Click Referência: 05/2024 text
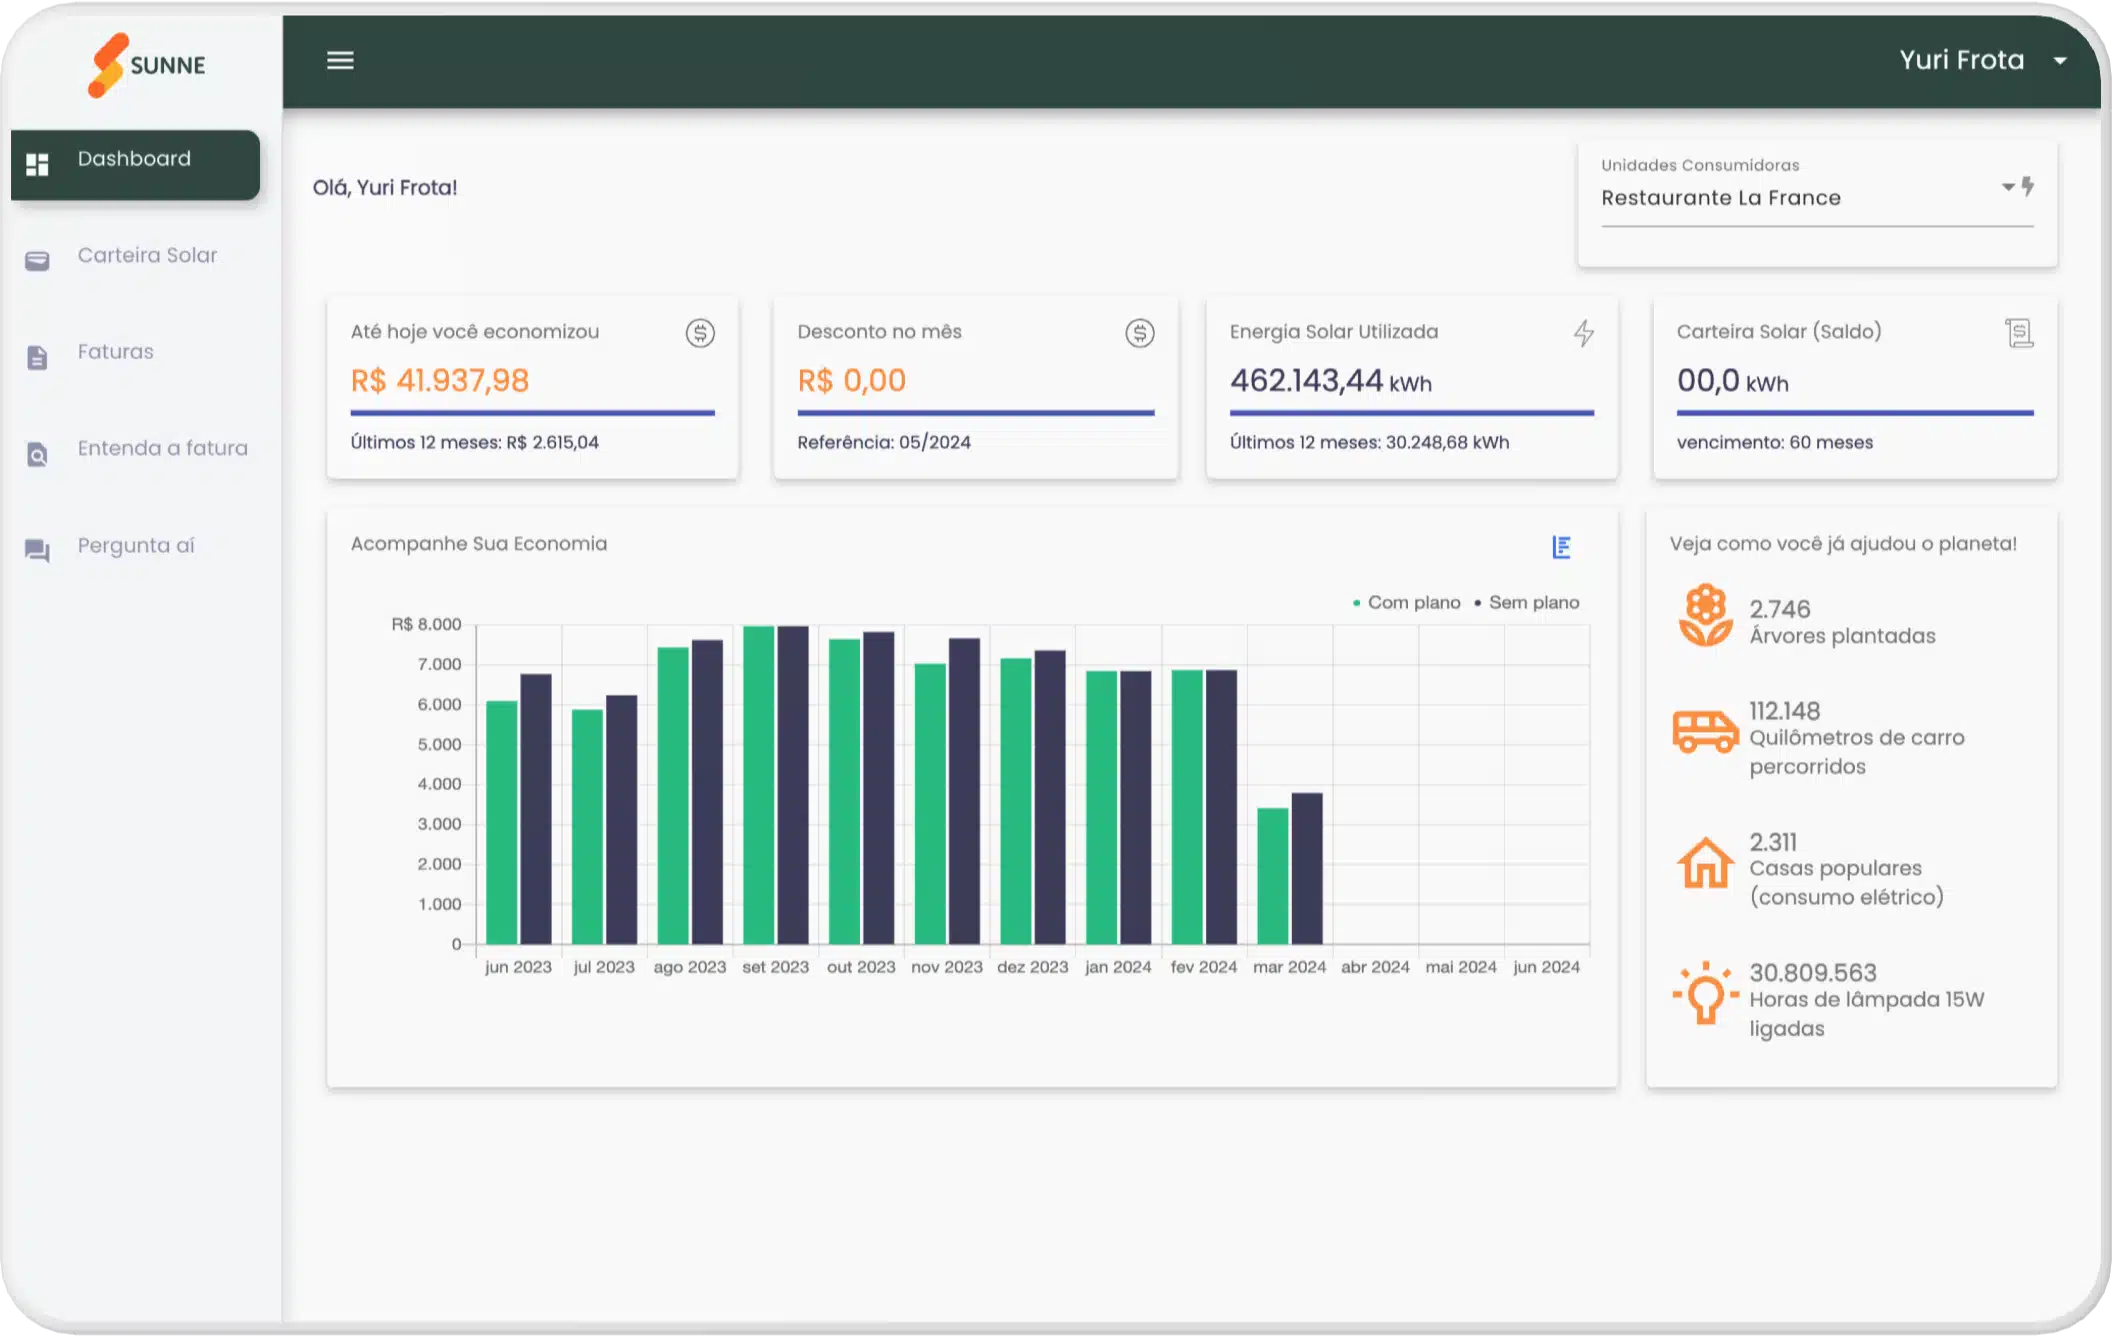The image size is (2112, 1337). tap(884, 442)
